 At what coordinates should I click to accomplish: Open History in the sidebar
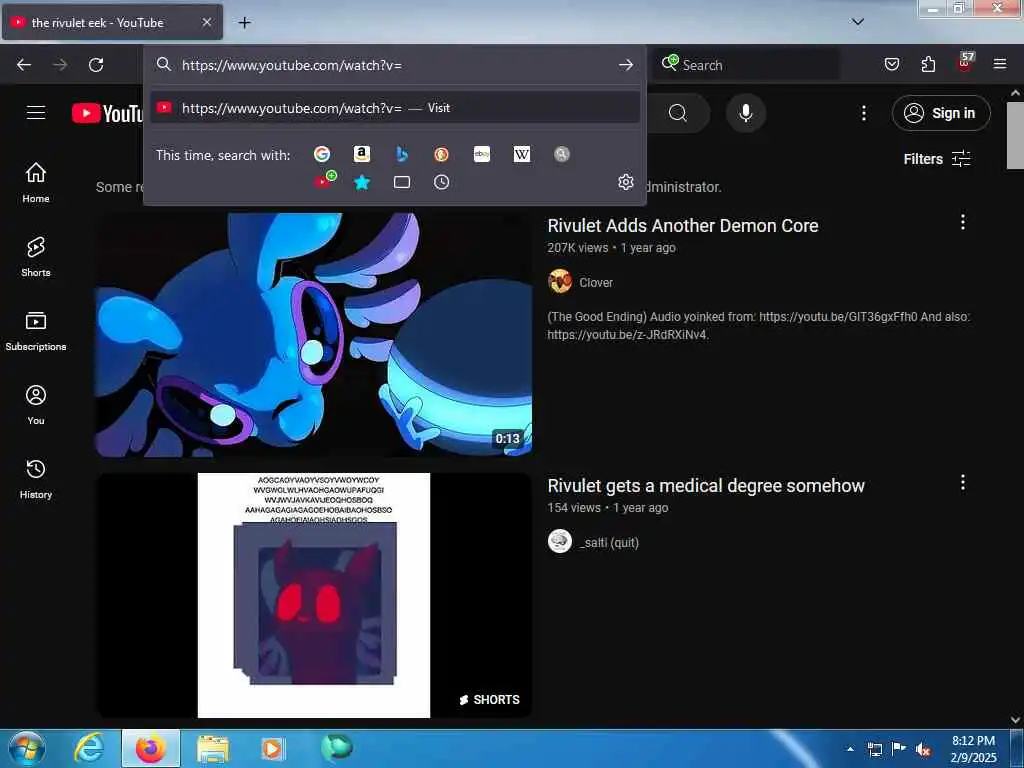(x=36, y=479)
